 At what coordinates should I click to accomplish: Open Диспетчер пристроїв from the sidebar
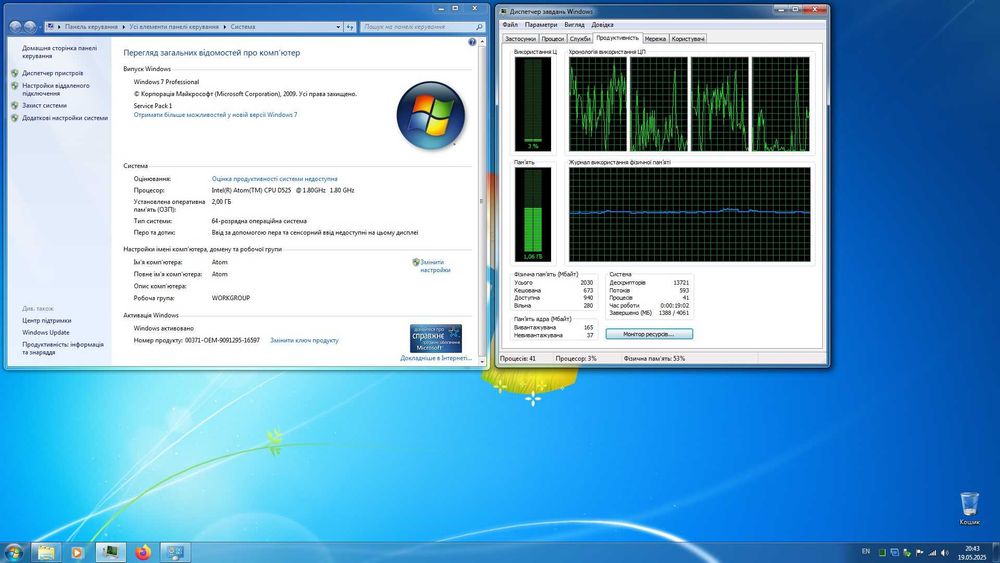click(52, 73)
